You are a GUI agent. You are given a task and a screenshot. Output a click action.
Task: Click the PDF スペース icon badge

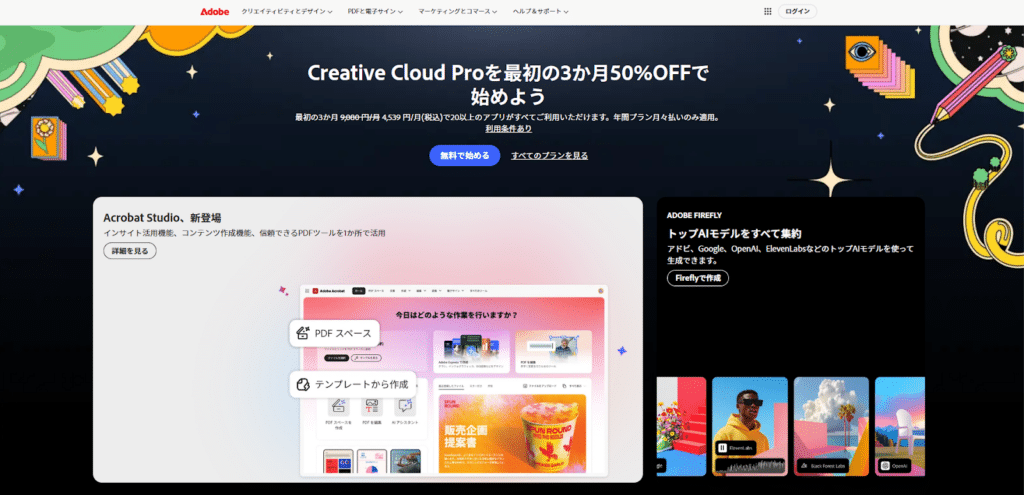(x=303, y=333)
